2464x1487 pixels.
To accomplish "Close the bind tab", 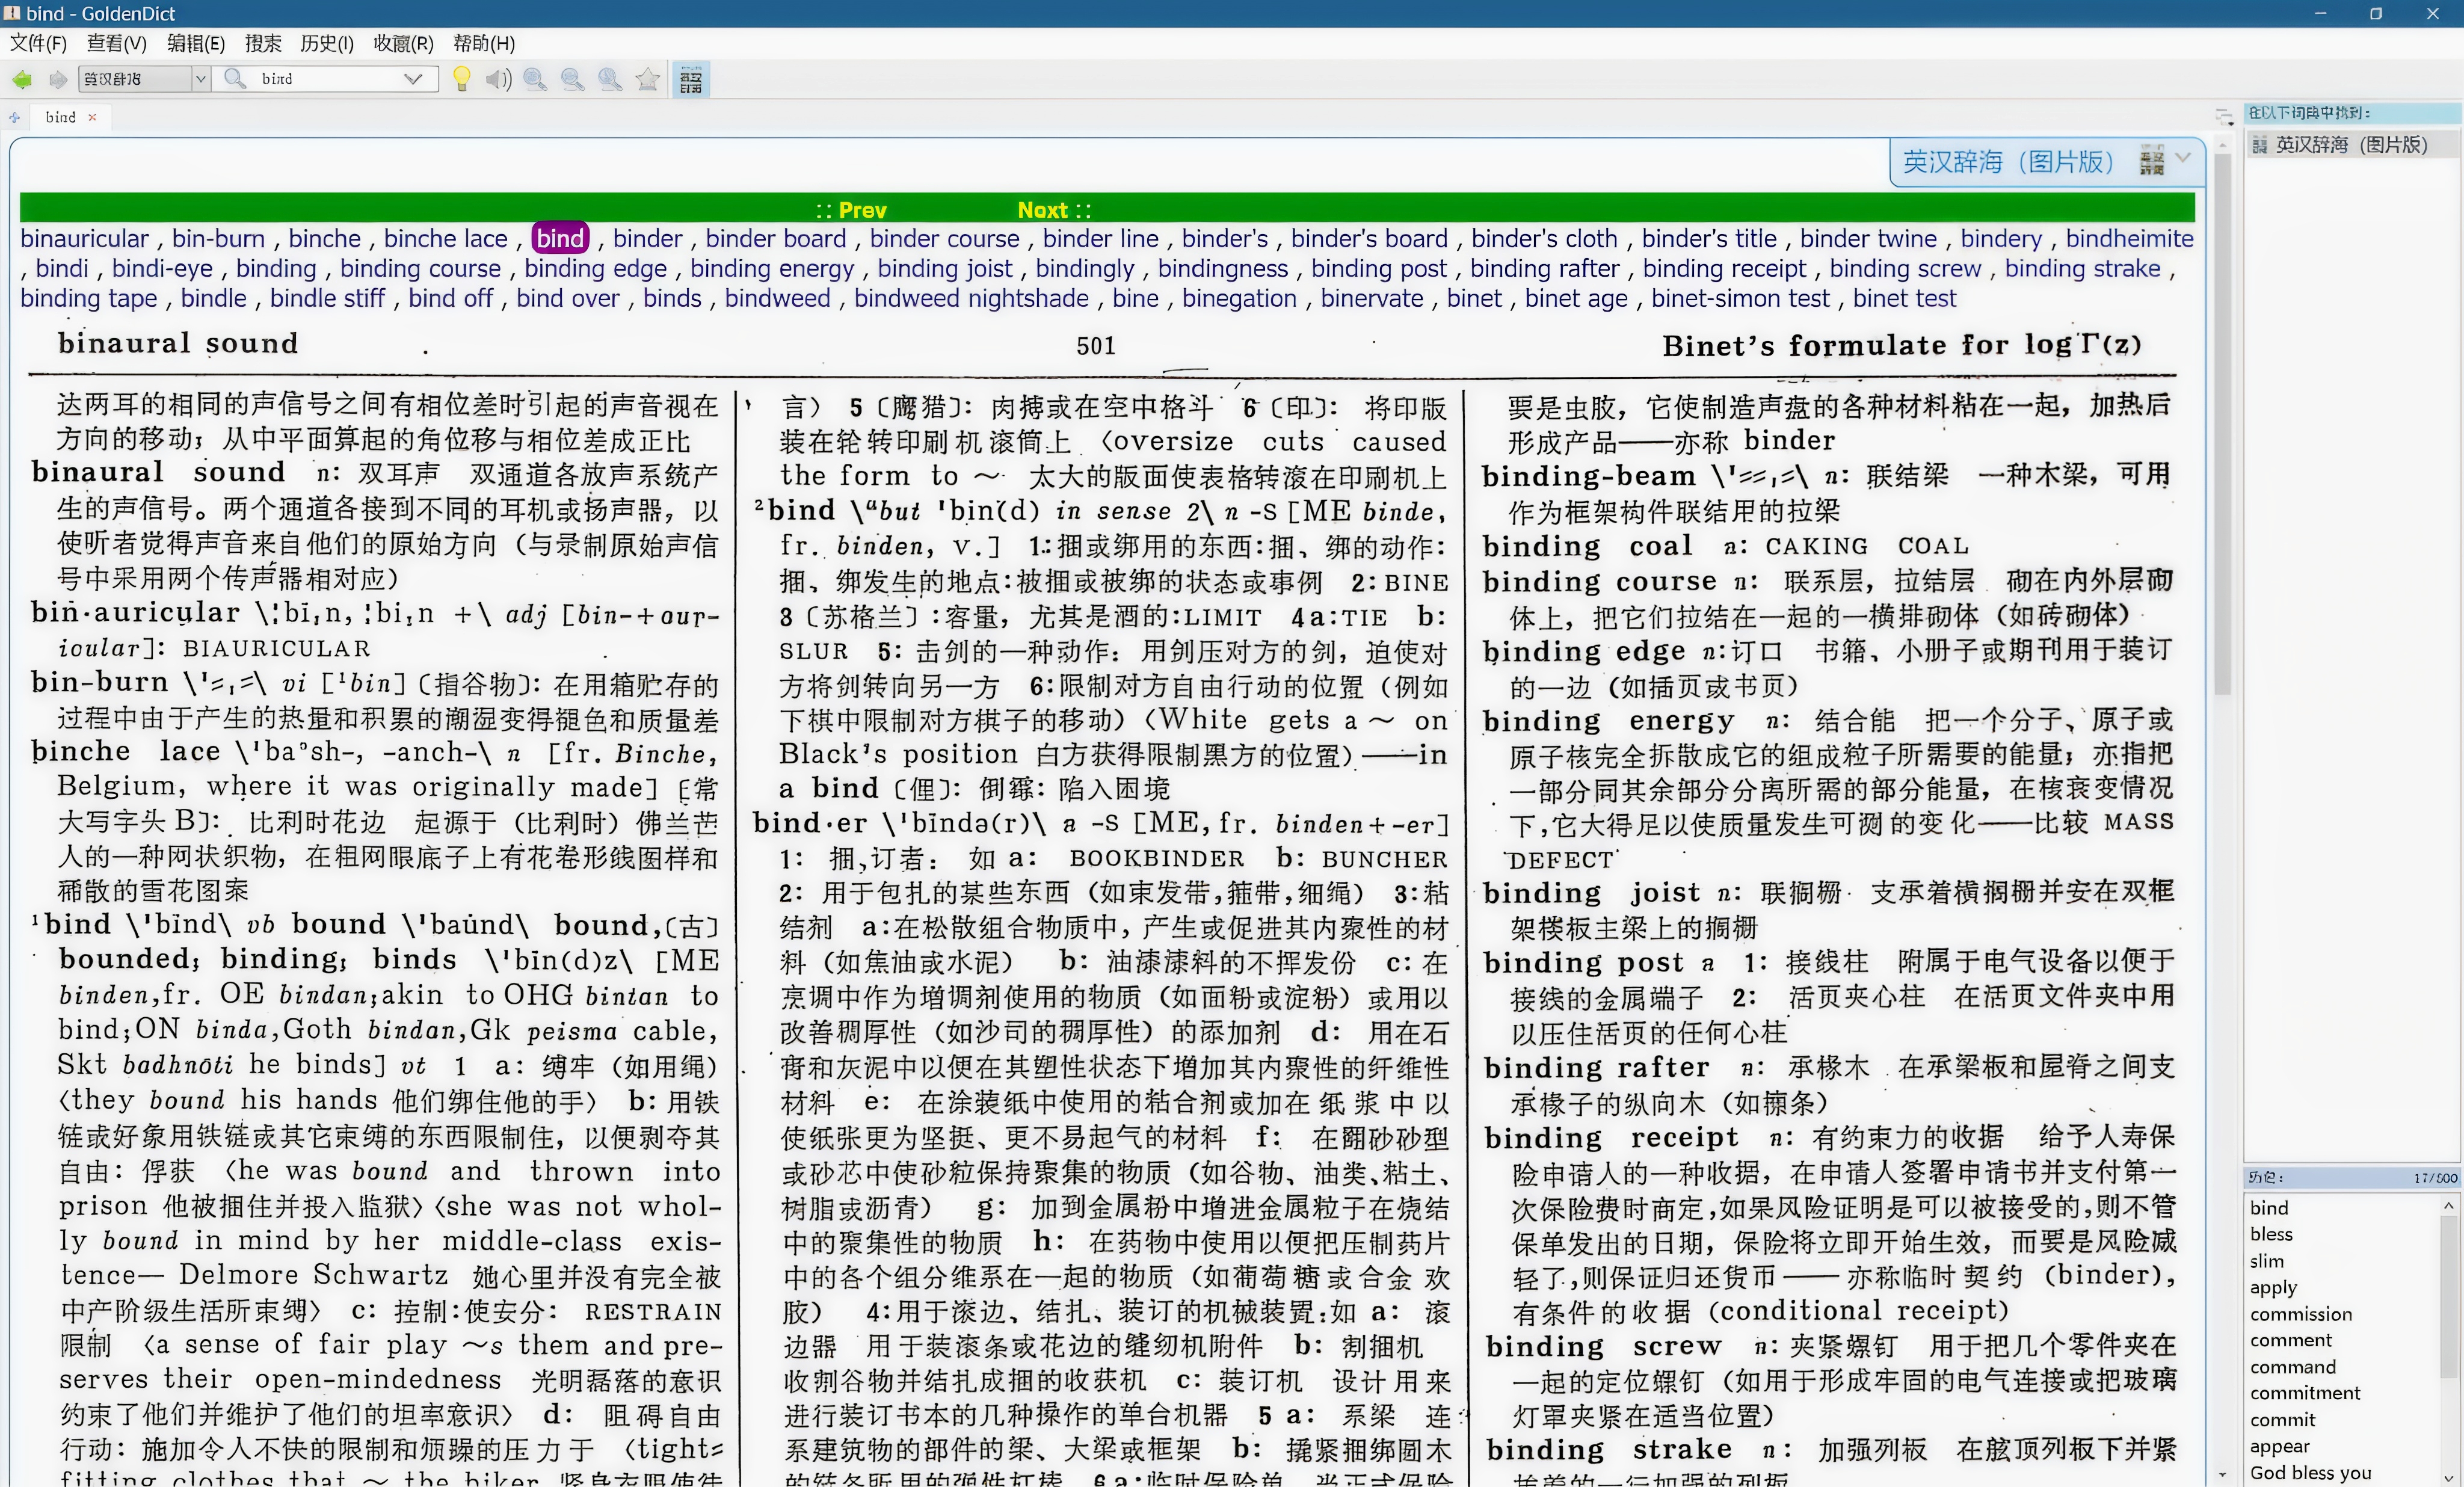I will pos(92,117).
